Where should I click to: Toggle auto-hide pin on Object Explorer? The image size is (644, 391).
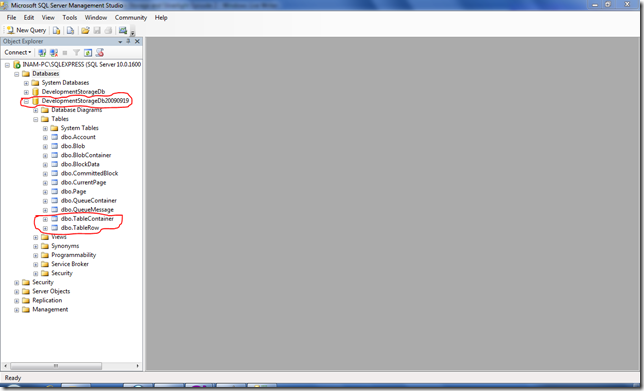pyautogui.click(x=129, y=41)
